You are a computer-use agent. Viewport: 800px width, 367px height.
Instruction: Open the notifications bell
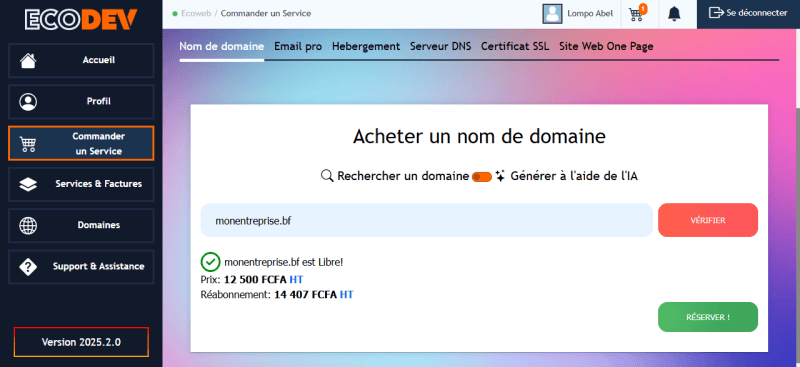(x=674, y=14)
